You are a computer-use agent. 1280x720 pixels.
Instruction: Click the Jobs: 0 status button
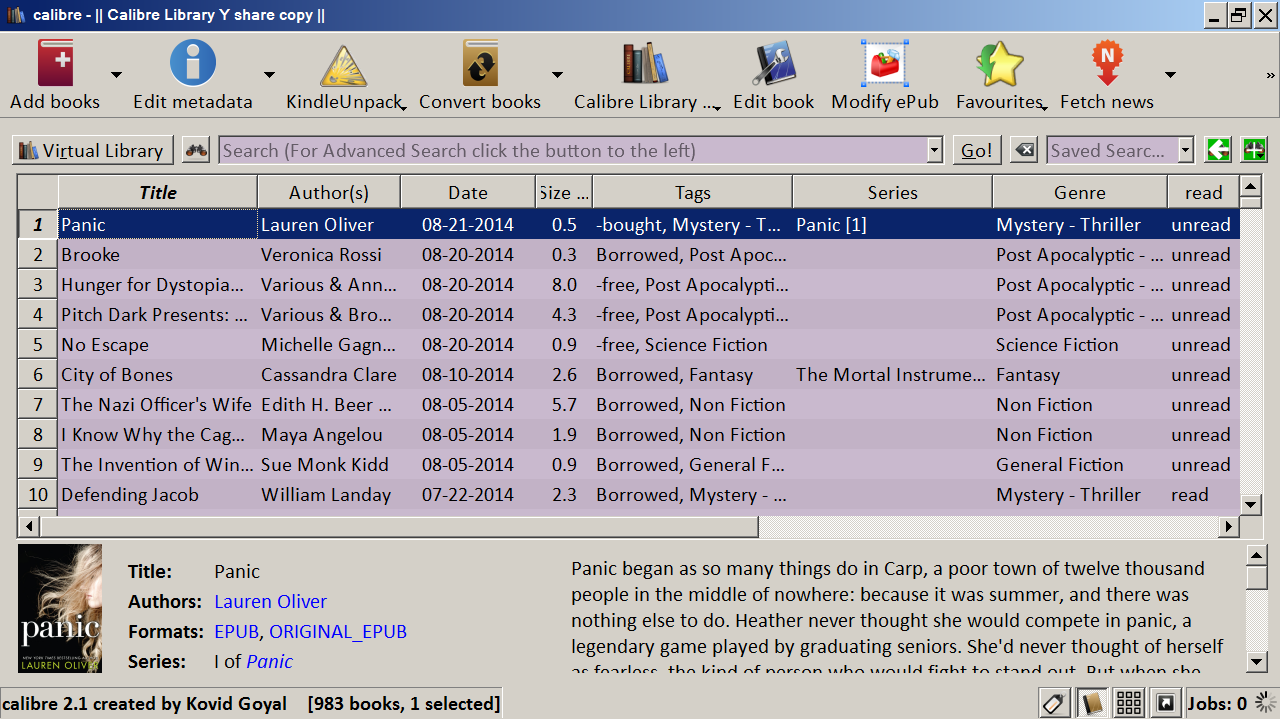coord(1217,703)
